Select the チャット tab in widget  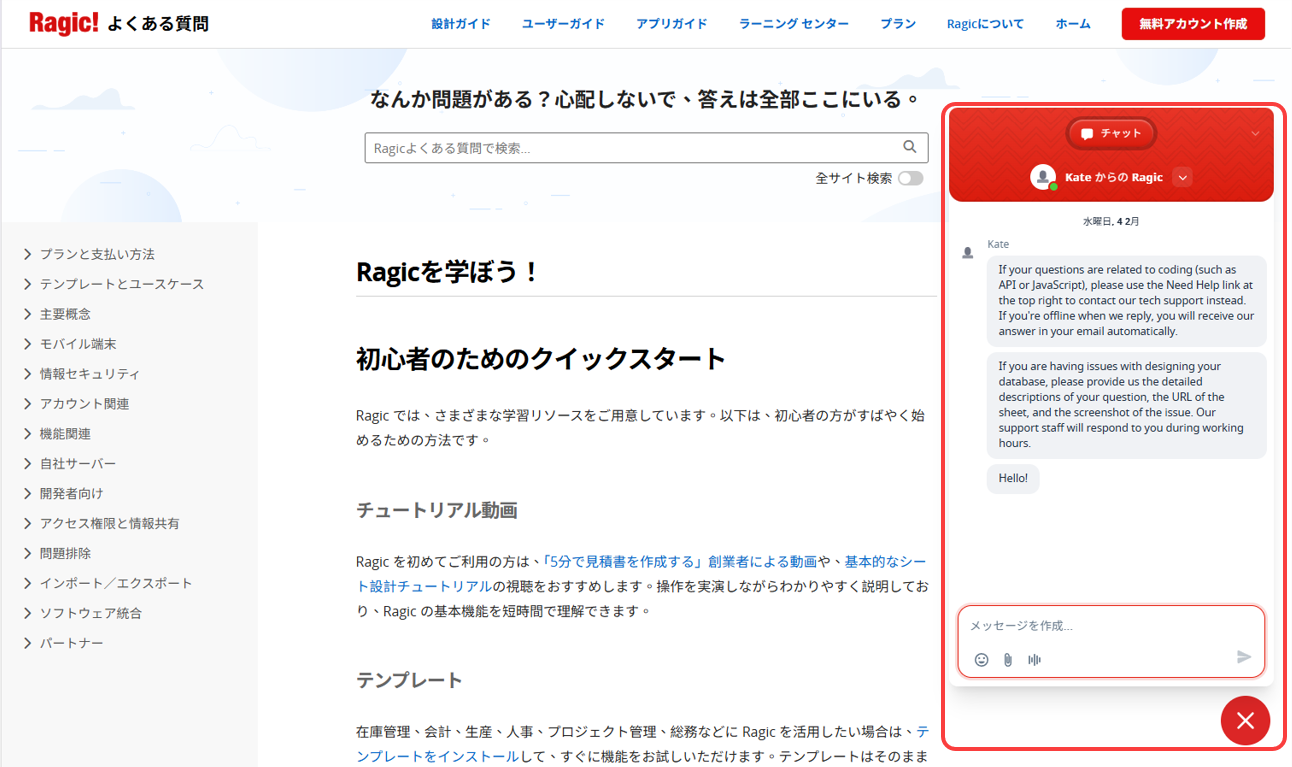click(x=1110, y=133)
